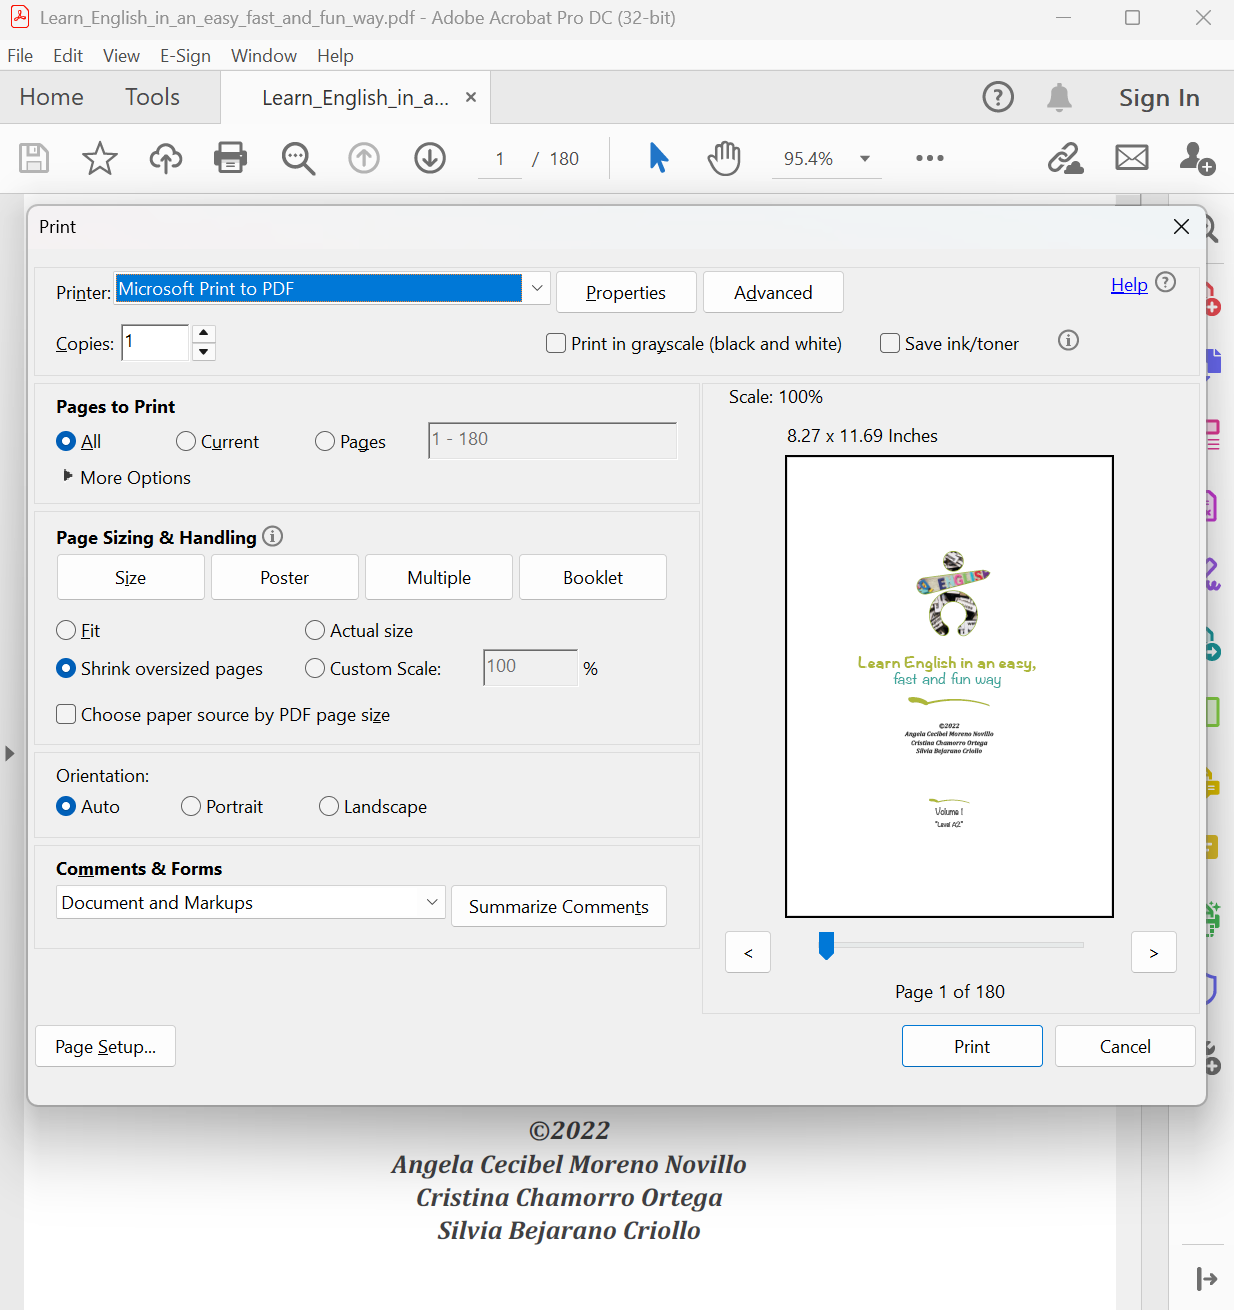Click the Copies number field
The image size is (1234, 1310).
155,343
